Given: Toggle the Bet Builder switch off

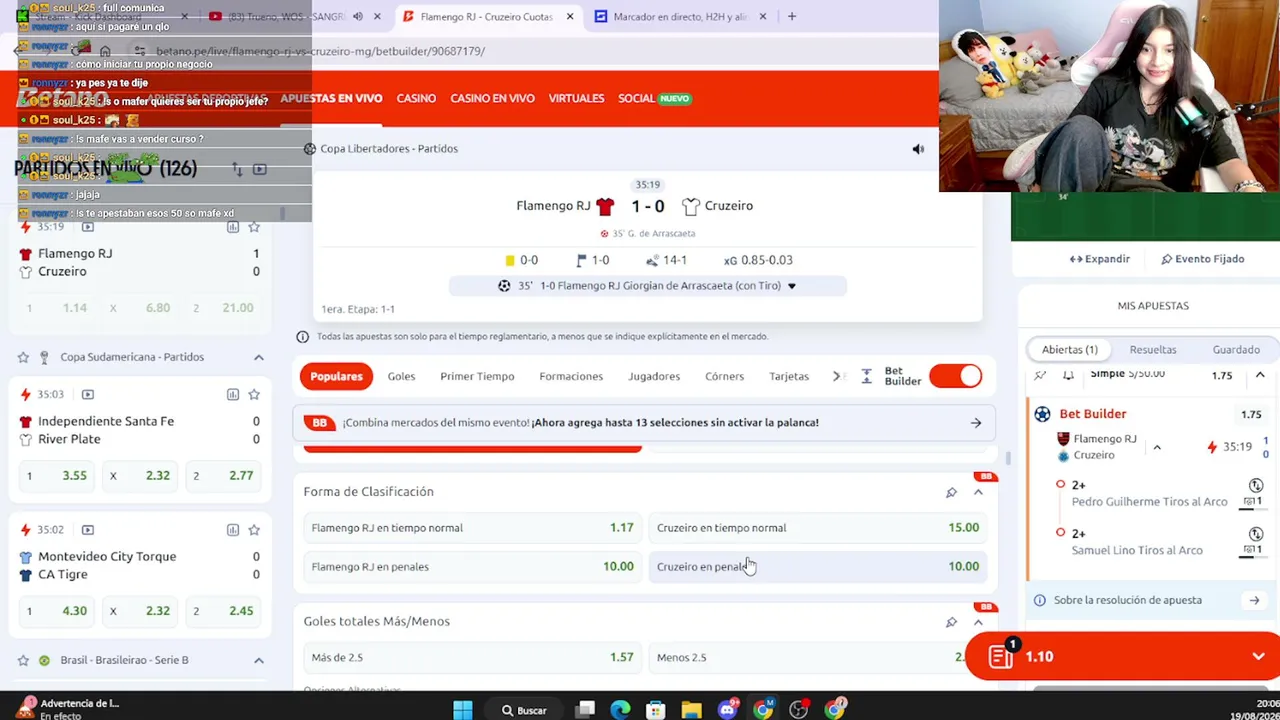Looking at the screenshot, I should click(955, 376).
